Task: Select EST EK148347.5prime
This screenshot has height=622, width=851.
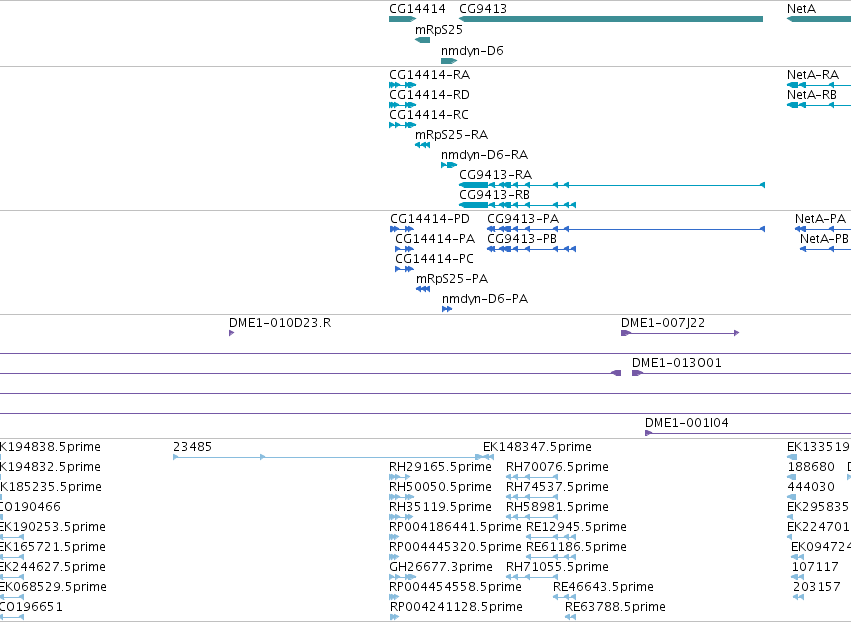Action: tap(537, 447)
